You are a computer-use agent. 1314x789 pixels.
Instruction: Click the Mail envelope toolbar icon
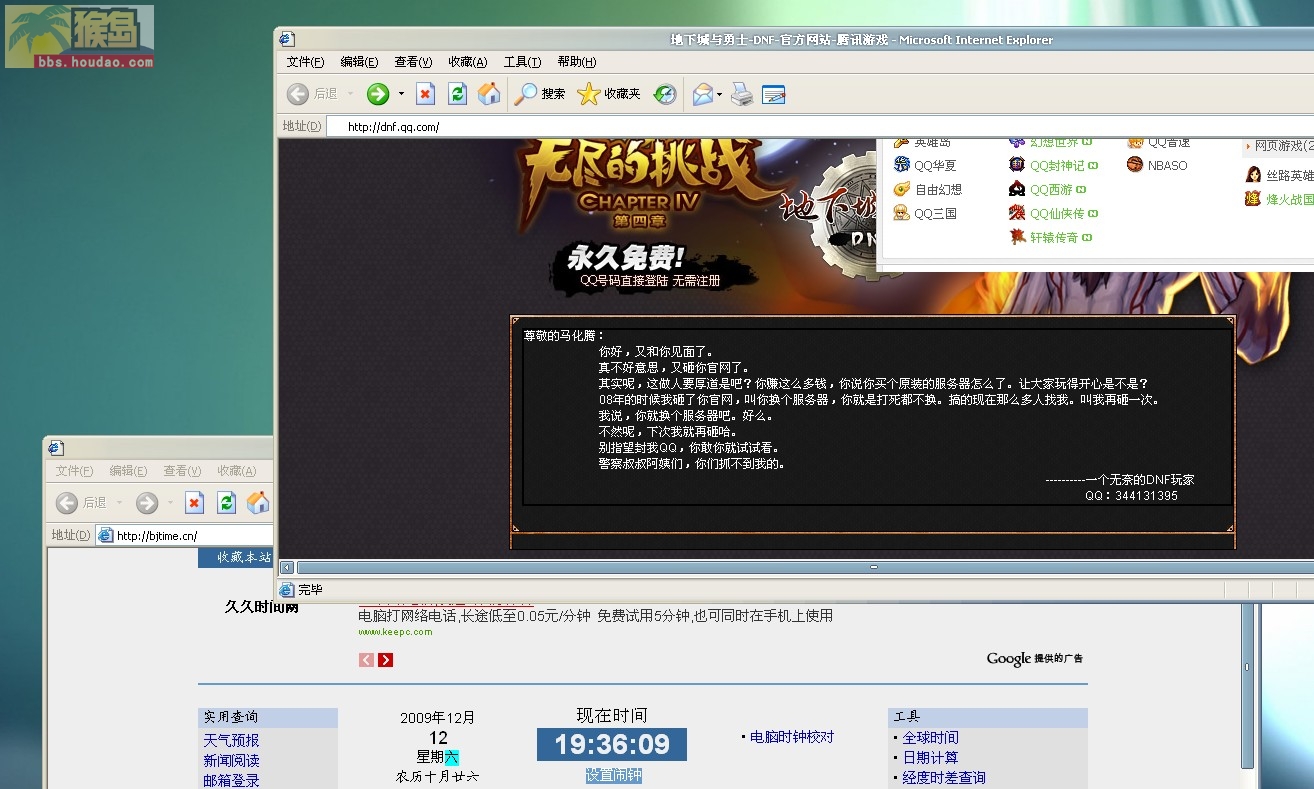tap(703, 94)
